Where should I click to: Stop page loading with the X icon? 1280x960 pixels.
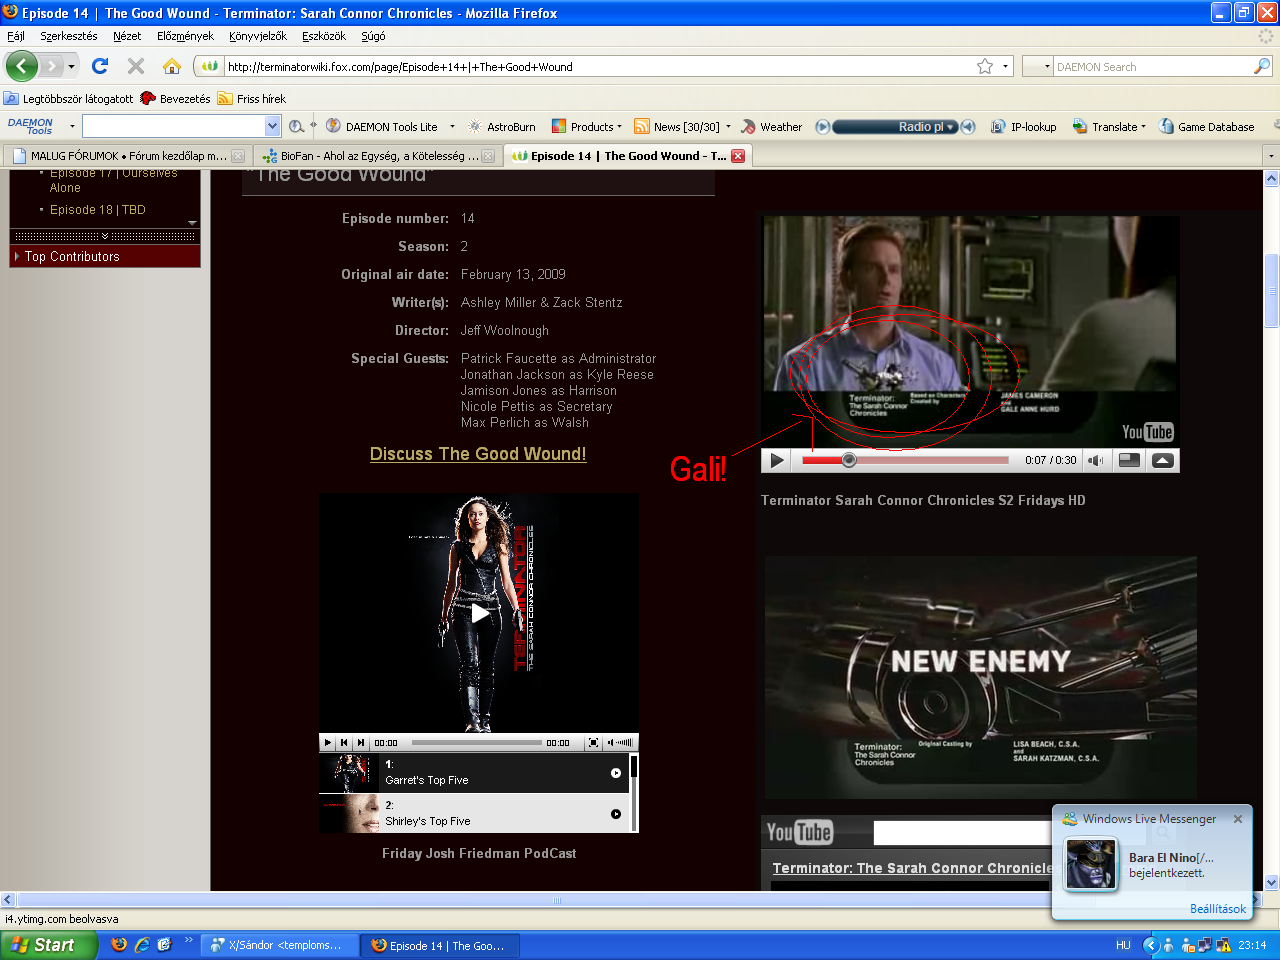pos(136,66)
